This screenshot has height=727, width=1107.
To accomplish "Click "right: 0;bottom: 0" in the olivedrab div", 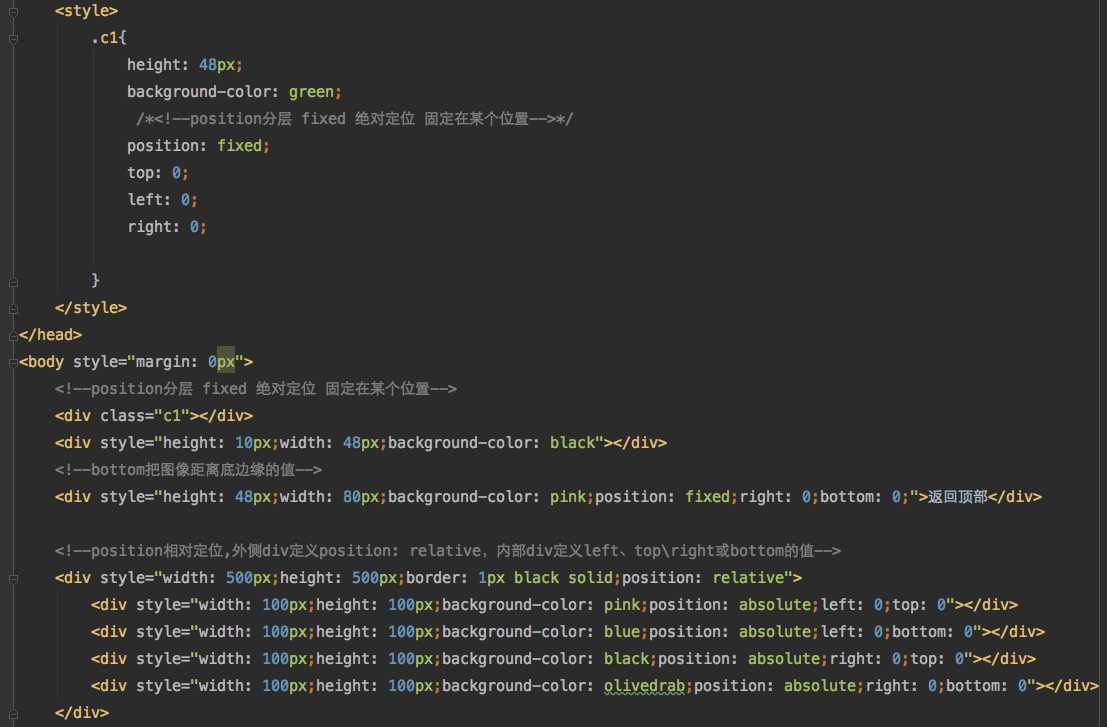I will point(945,686).
